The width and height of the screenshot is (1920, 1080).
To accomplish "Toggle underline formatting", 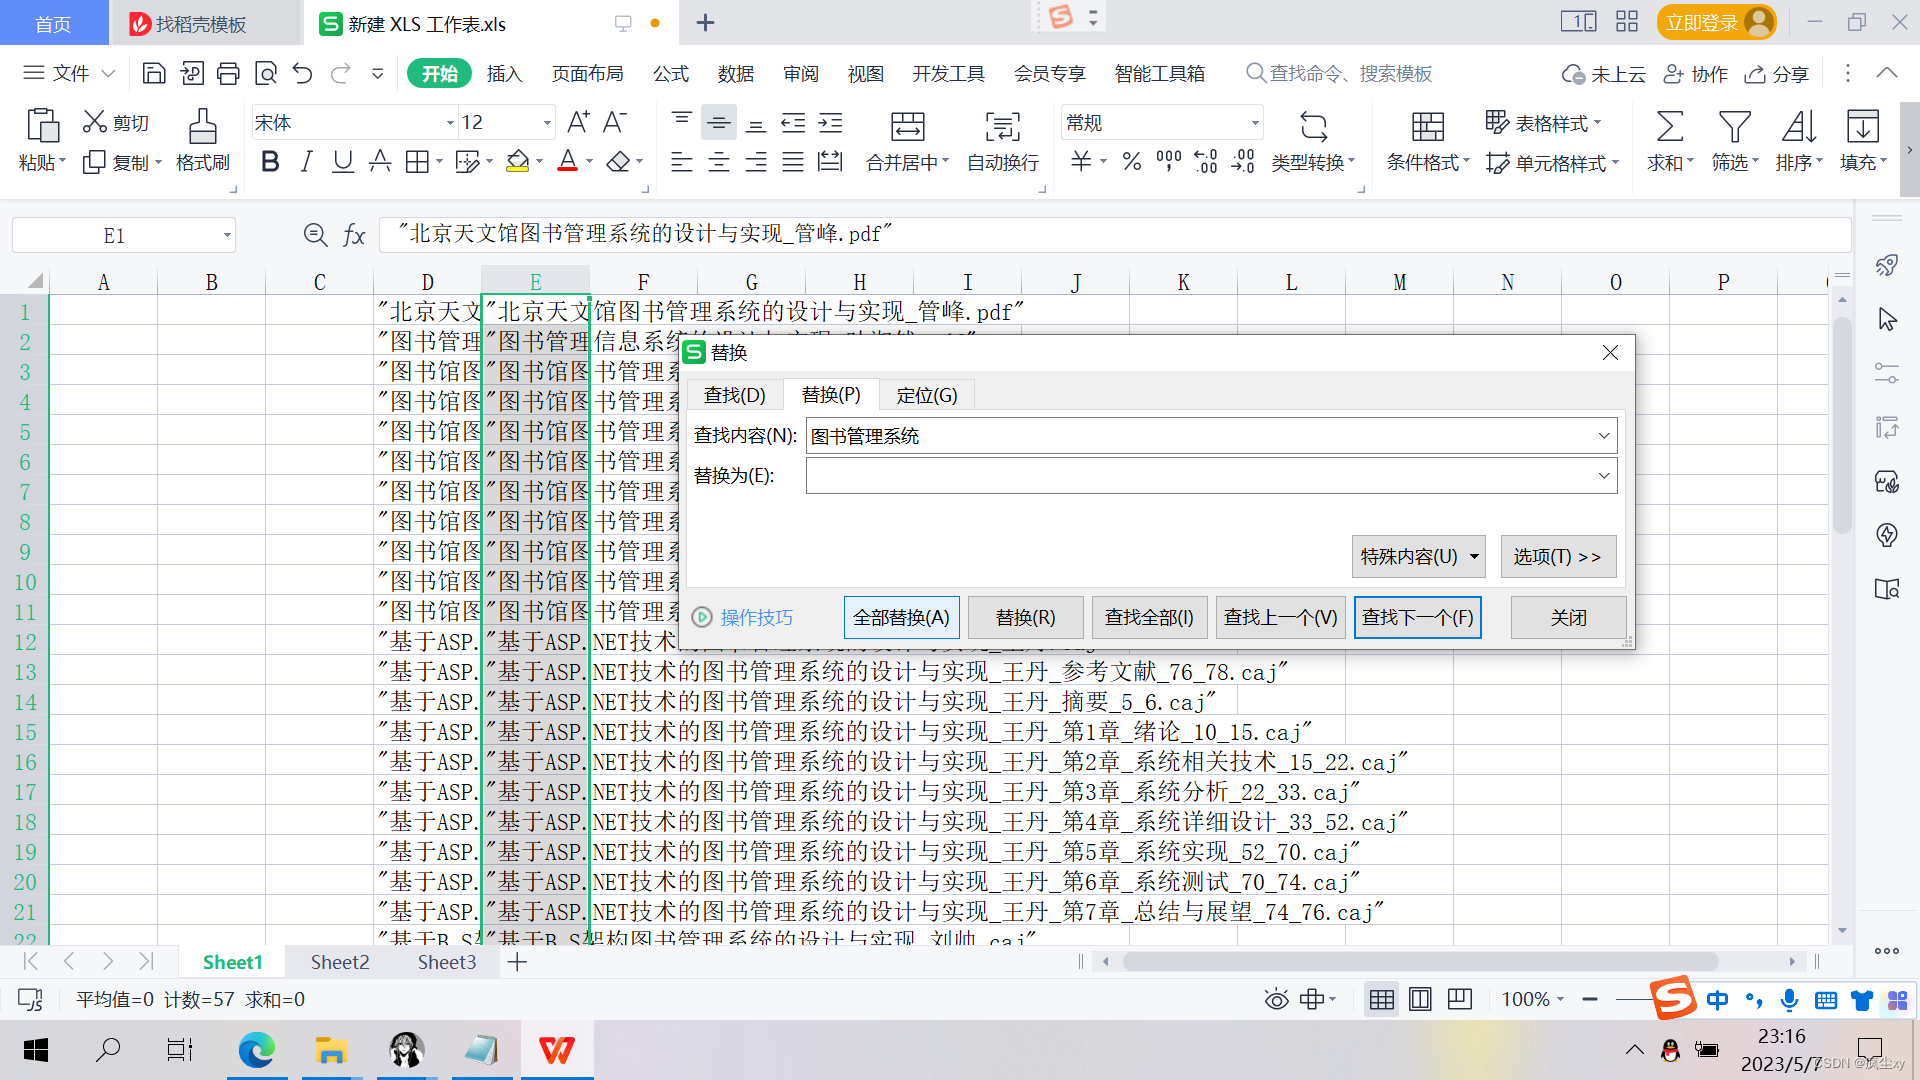I will 343,162.
